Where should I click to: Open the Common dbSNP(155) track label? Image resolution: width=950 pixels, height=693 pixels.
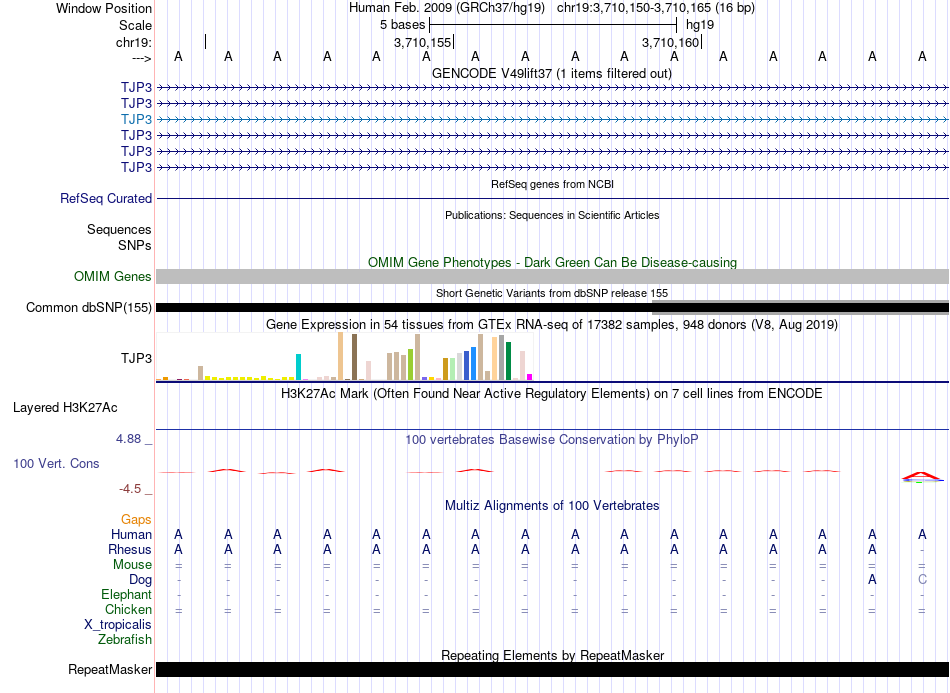(88, 308)
